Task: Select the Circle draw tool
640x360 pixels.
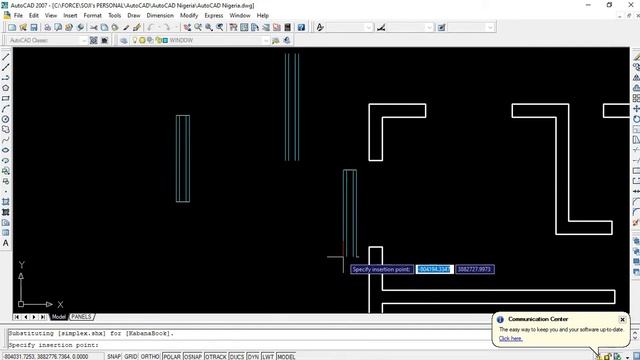Action: tap(6, 119)
